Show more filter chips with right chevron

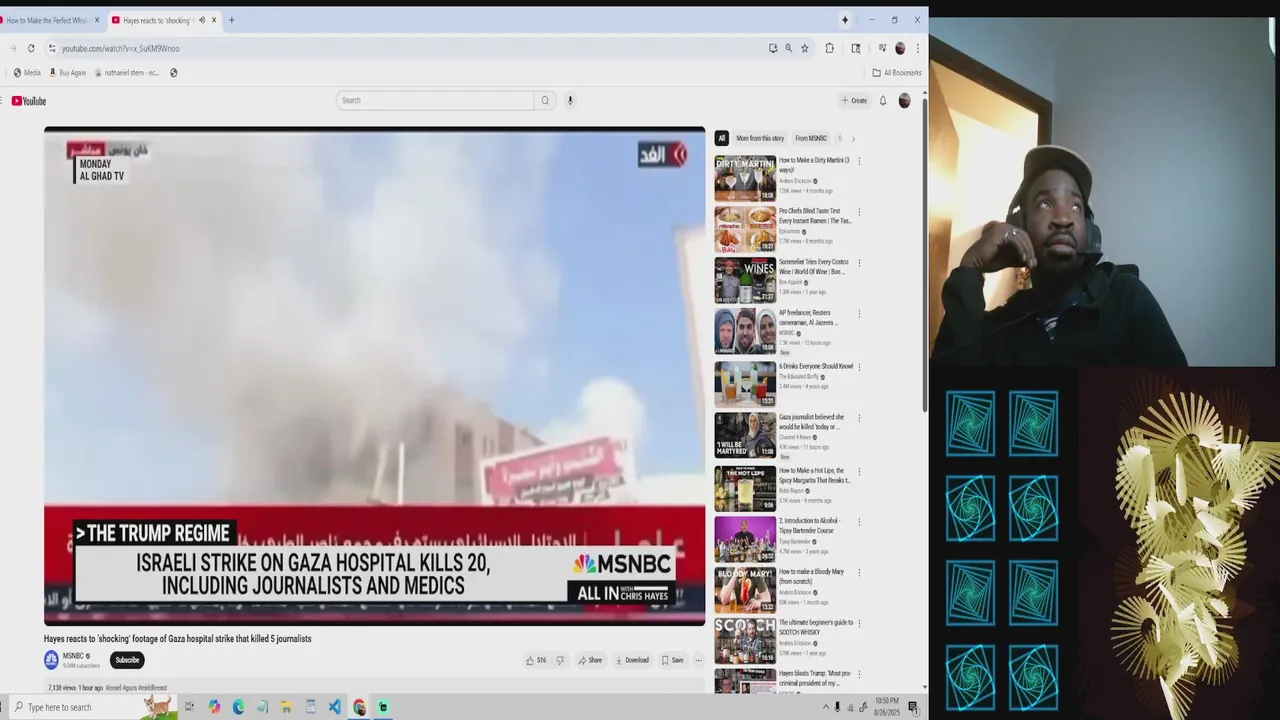[853, 138]
